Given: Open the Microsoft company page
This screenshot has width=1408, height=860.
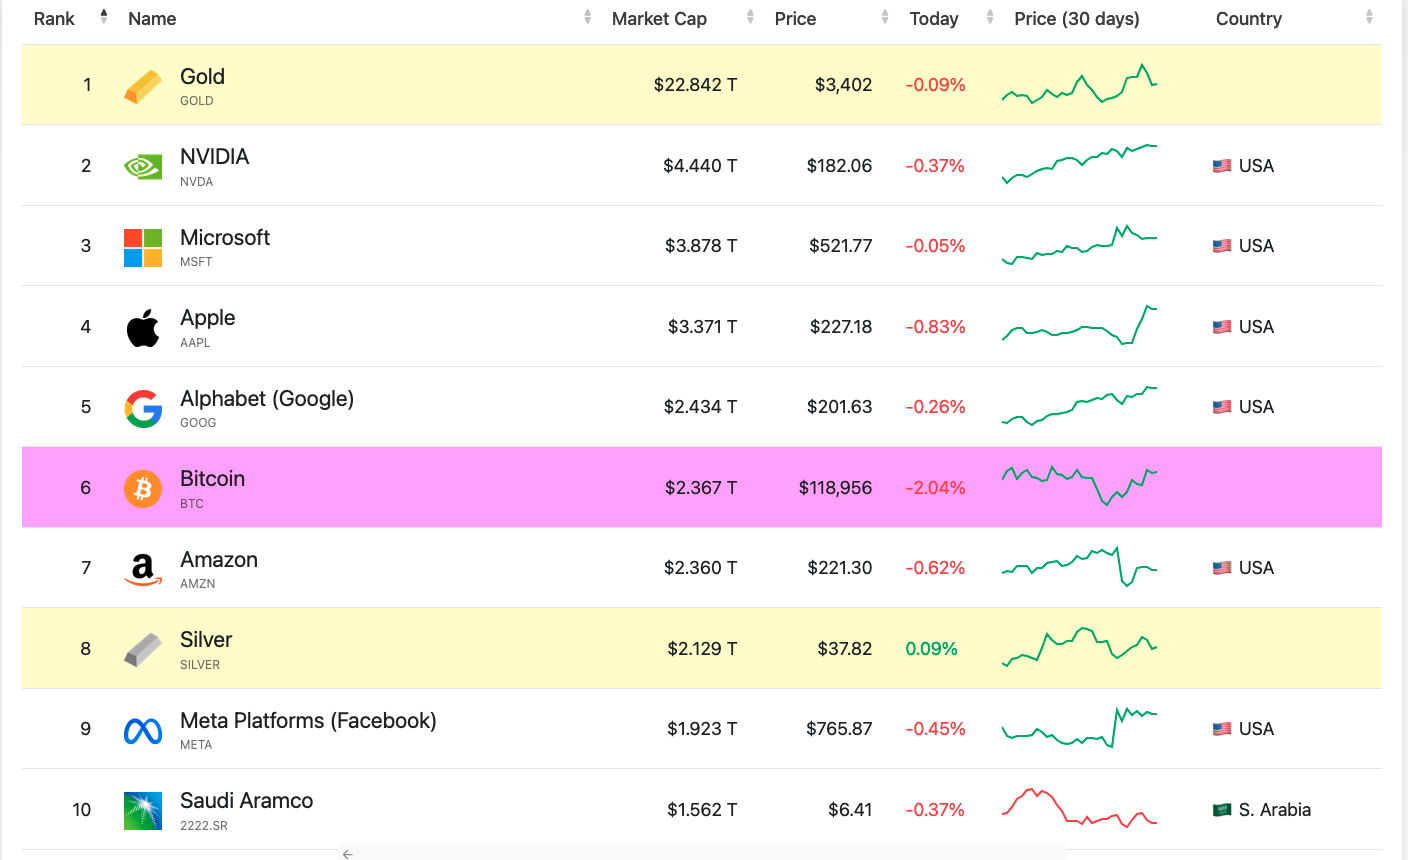Looking at the screenshot, I should (x=225, y=237).
